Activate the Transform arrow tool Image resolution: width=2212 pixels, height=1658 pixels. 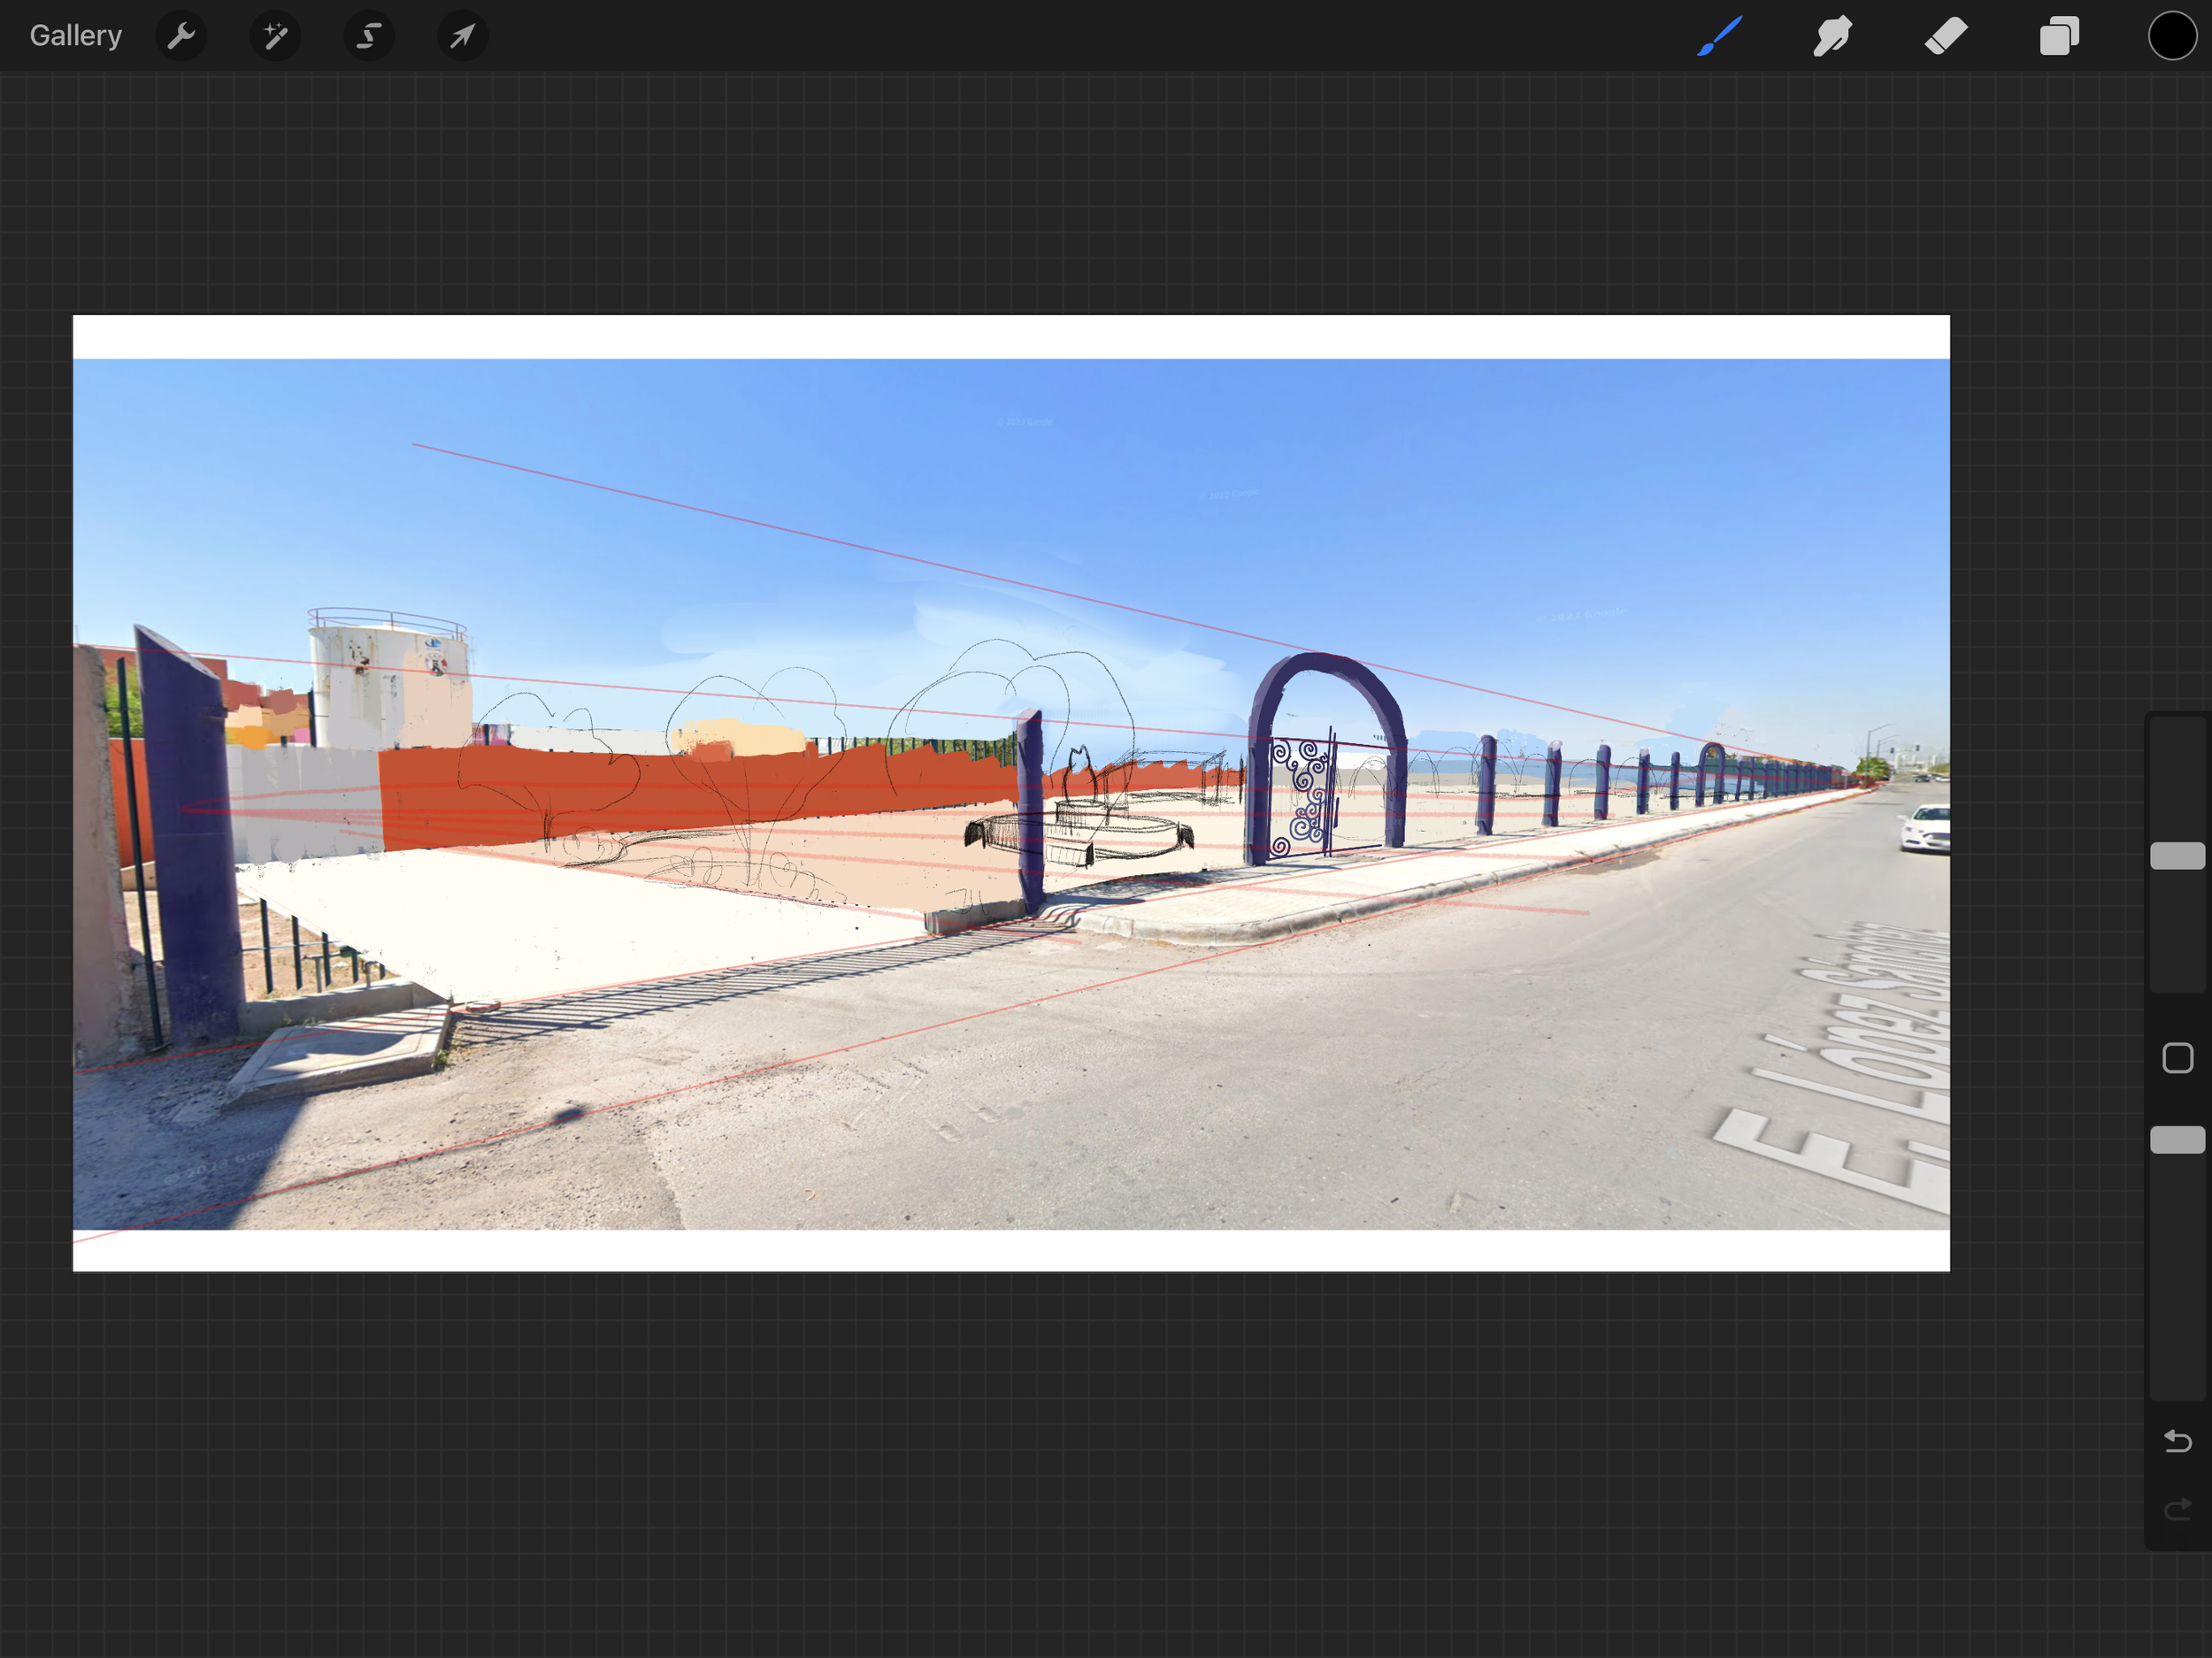coord(462,37)
